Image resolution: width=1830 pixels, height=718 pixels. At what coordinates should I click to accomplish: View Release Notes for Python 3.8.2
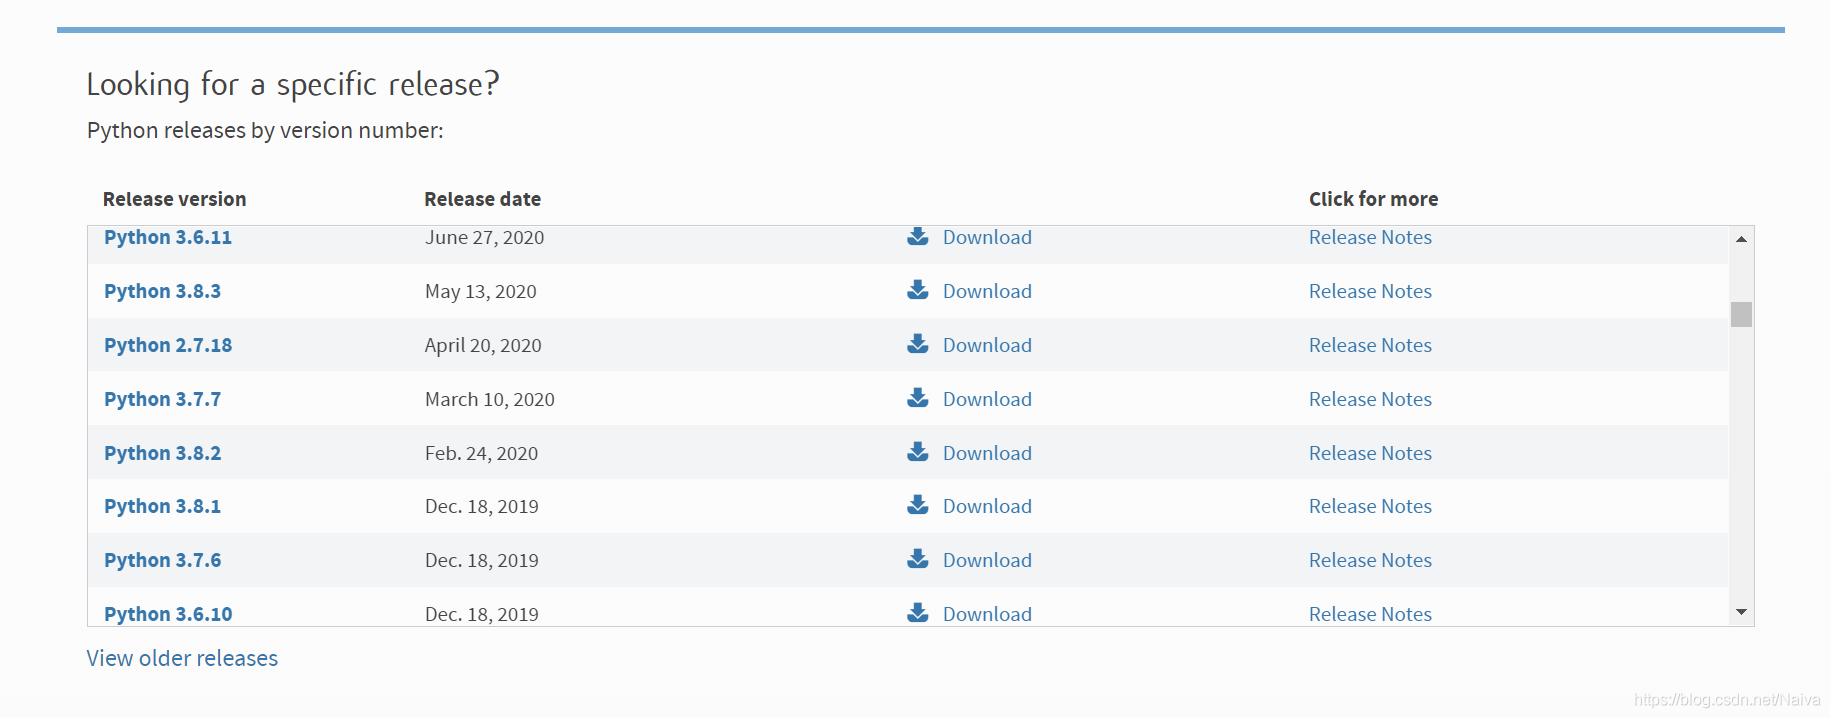[x=1370, y=453]
